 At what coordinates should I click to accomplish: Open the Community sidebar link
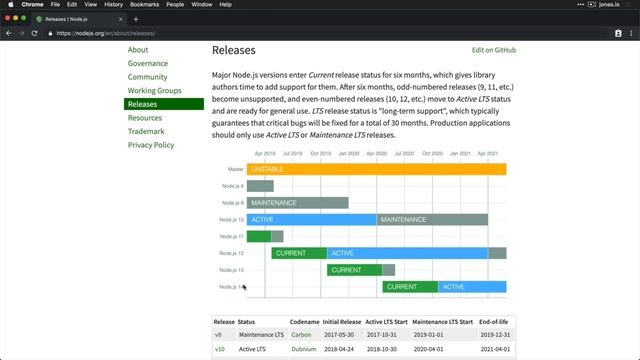147,77
